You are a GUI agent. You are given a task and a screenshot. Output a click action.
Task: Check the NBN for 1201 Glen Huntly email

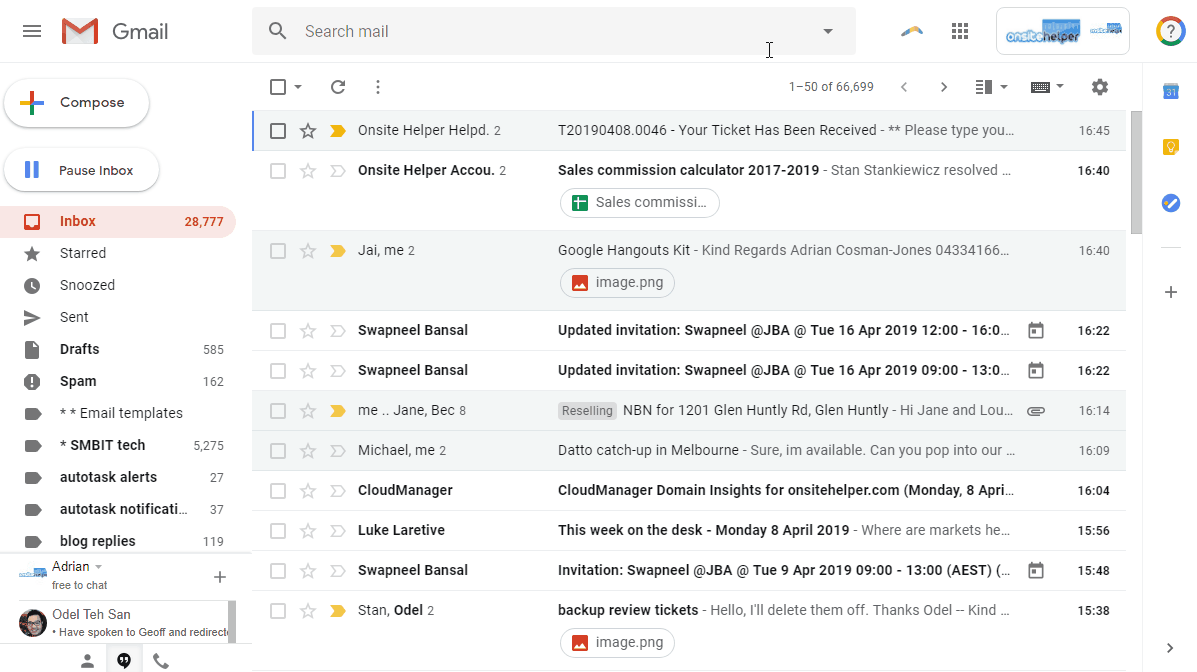[x=278, y=411]
